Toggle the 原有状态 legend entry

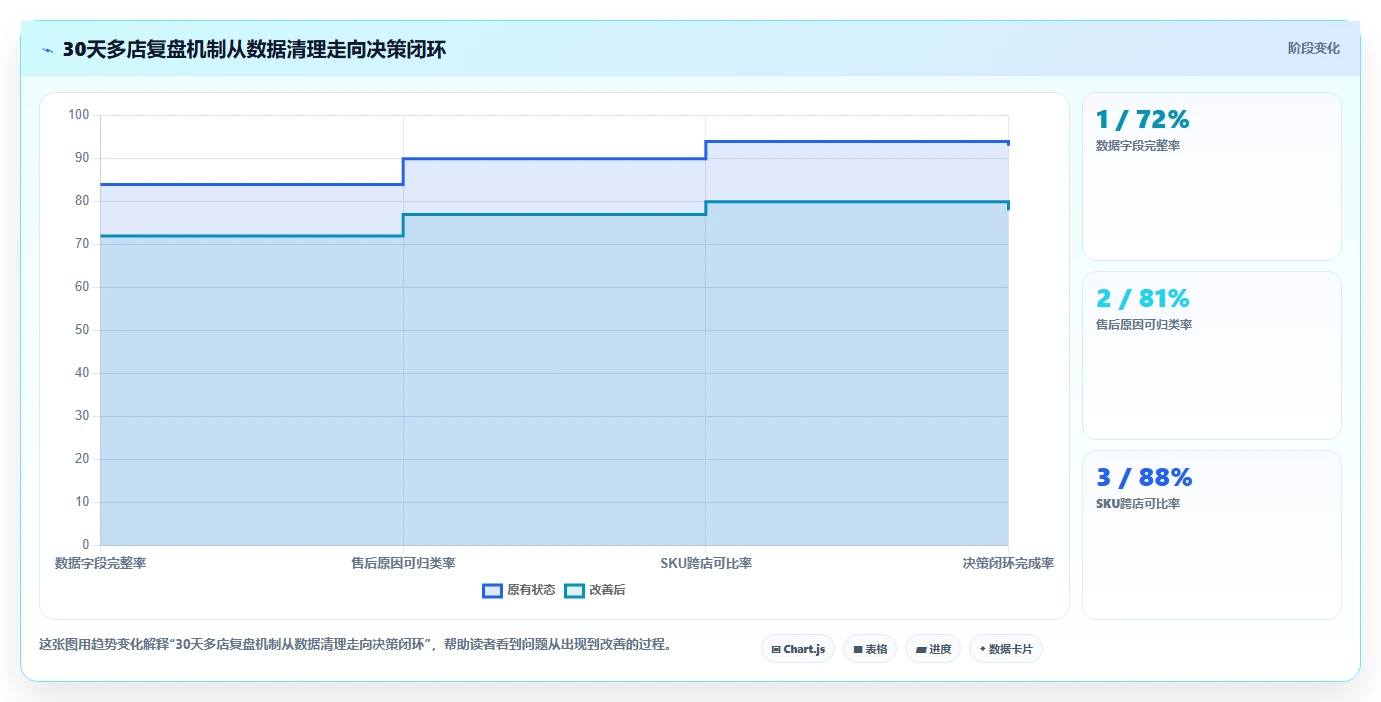tap(519, 590)
